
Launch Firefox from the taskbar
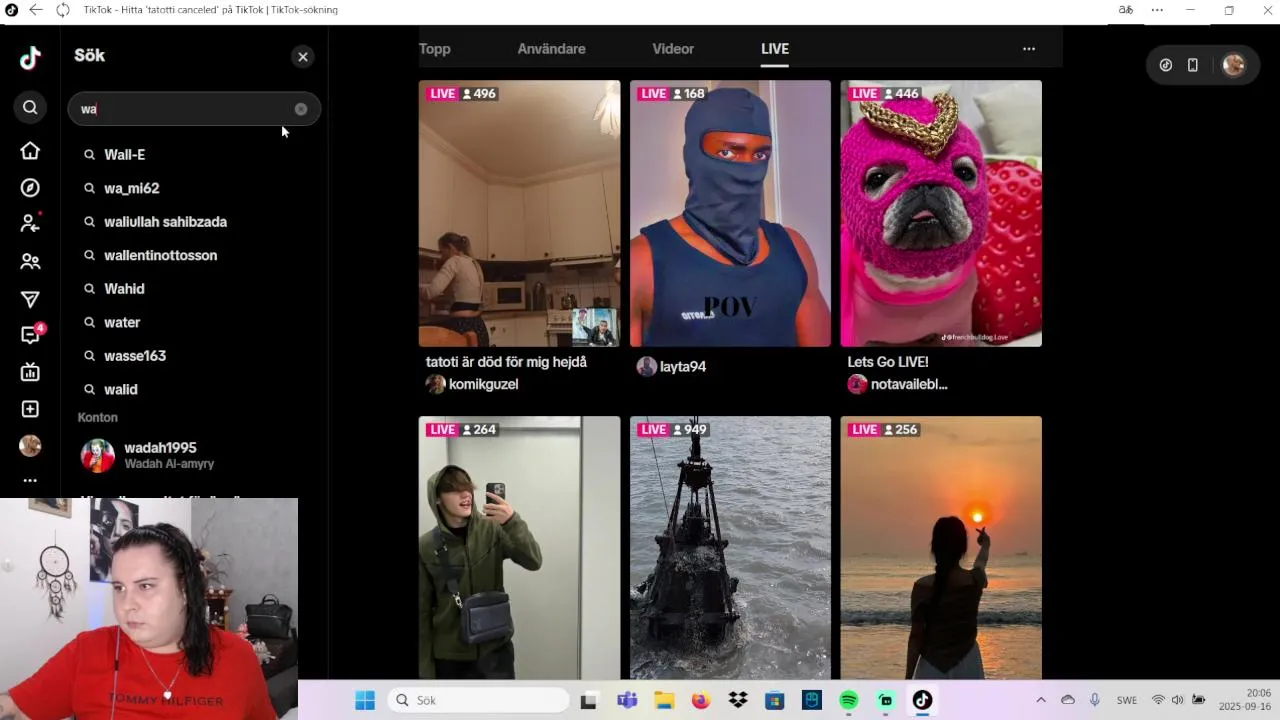[701, 700]
